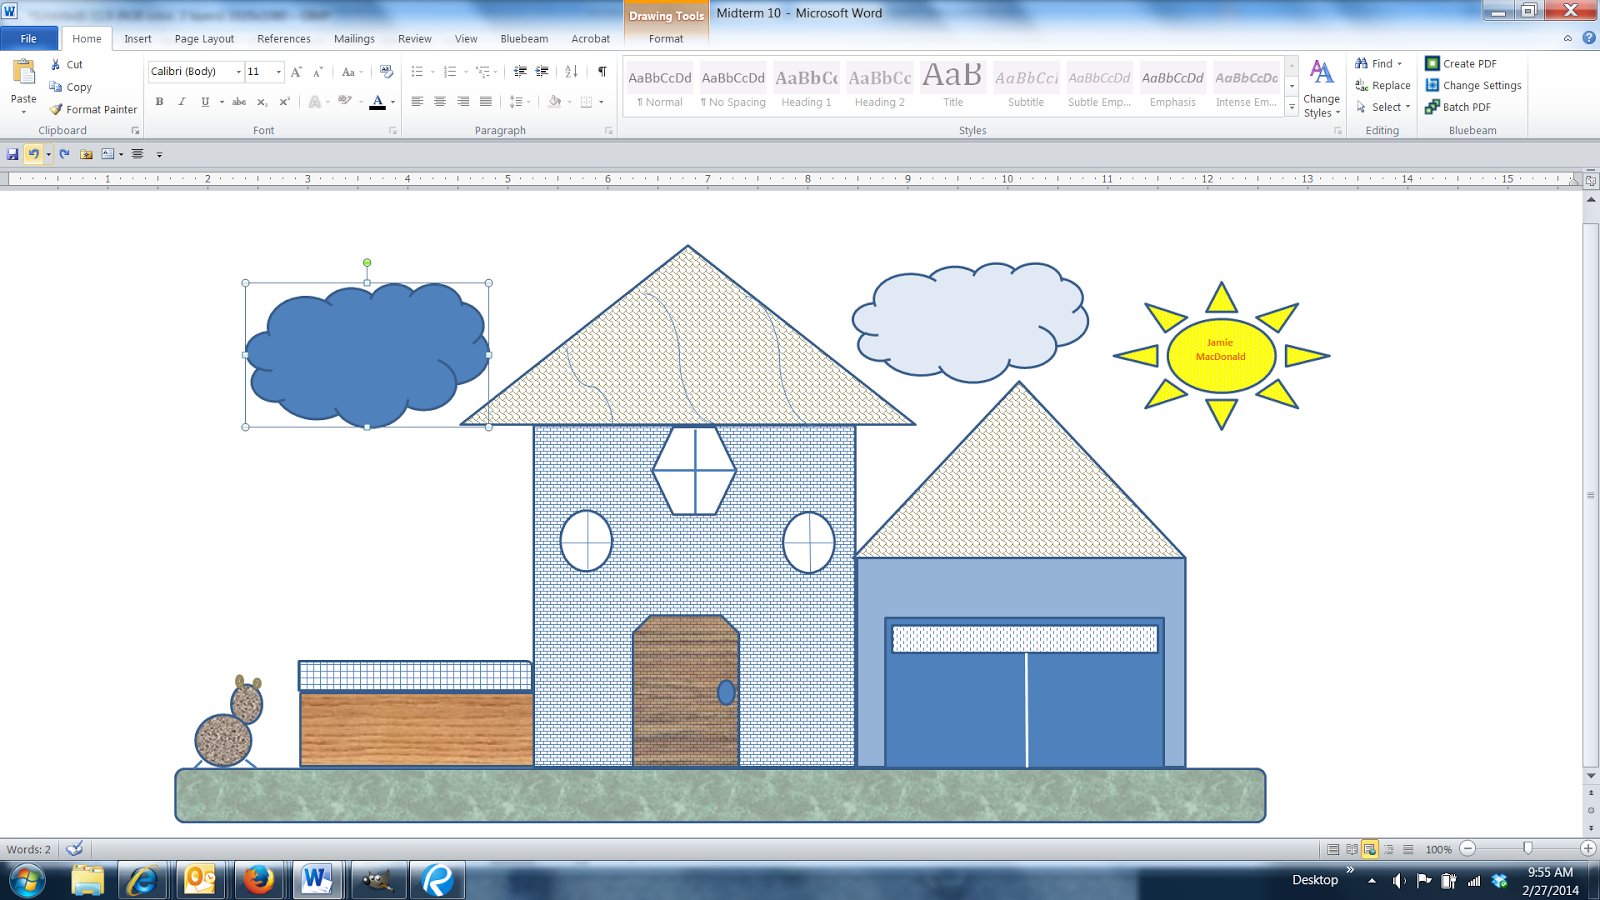Apply subscript formatting
The image size is (1600, 900).
point(262,102)
